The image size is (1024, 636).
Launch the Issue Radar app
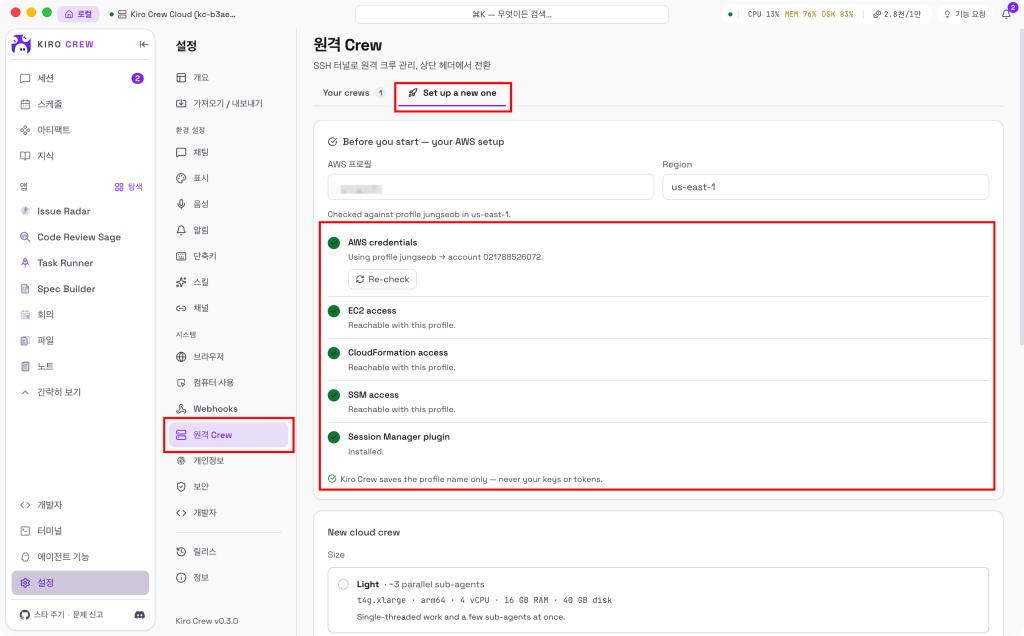coord(80,211)
